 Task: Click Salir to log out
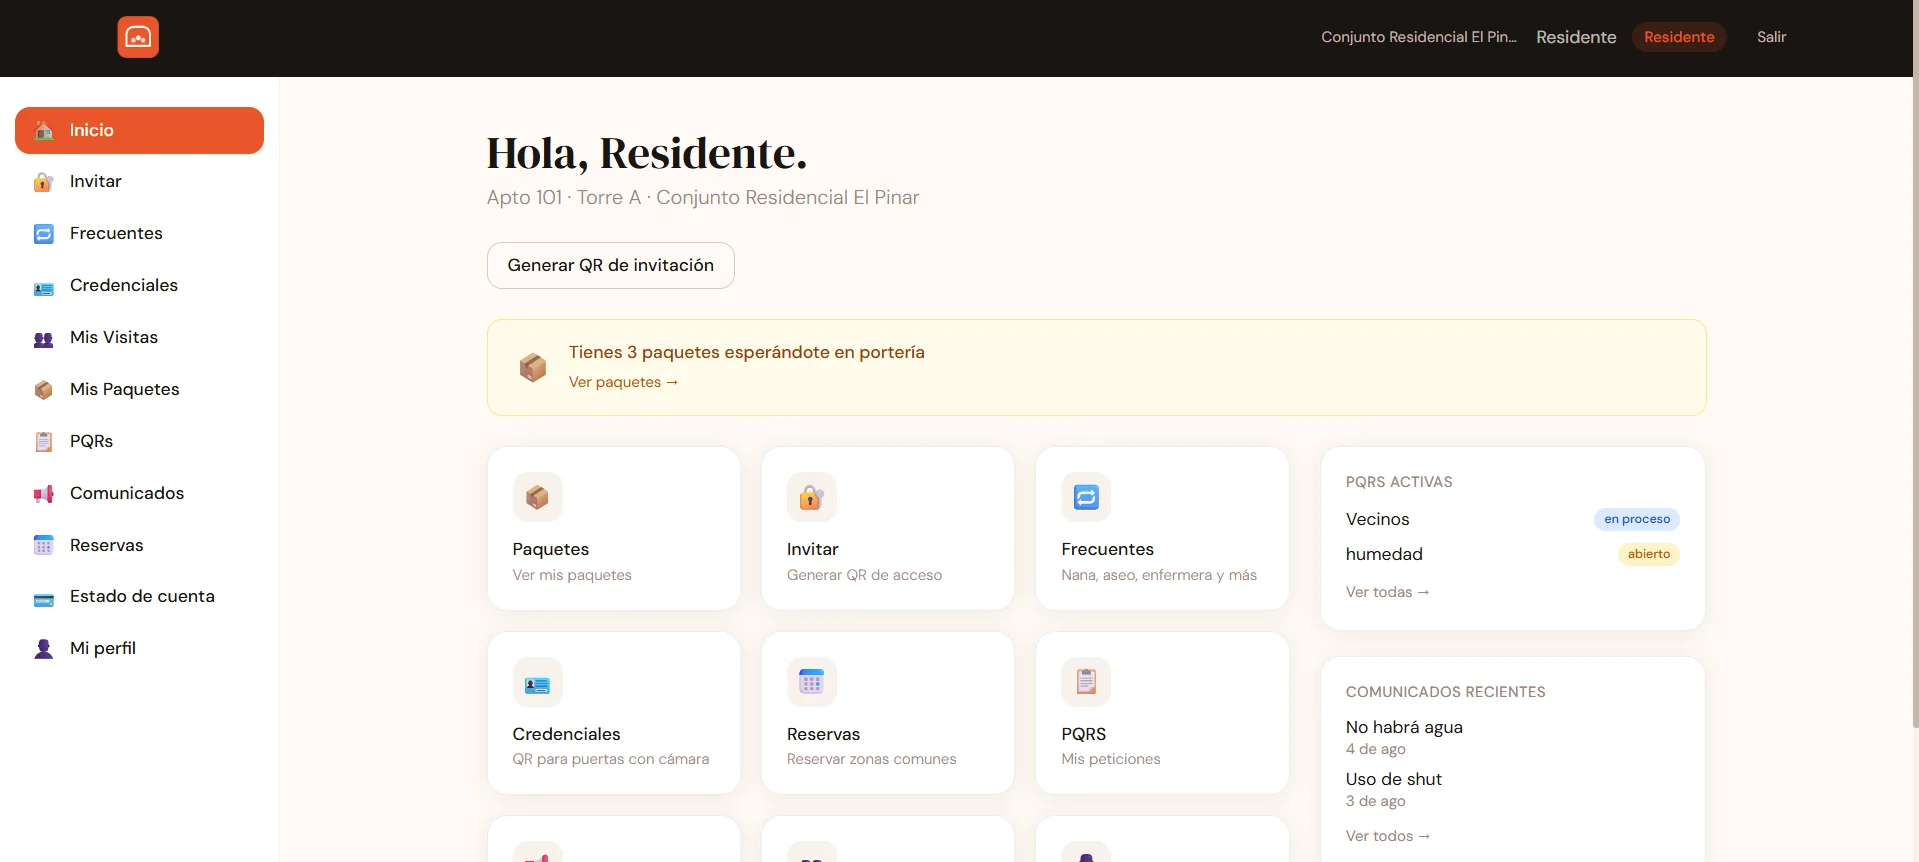1771,37
